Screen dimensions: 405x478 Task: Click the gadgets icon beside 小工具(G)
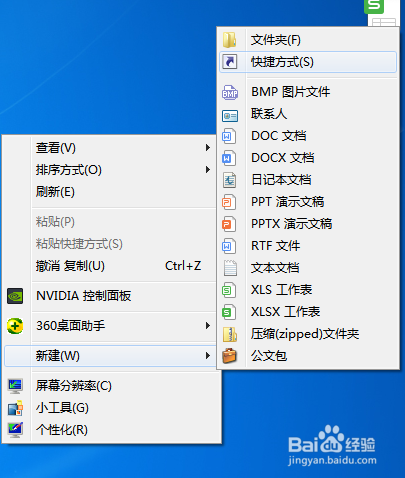point(15,408)
